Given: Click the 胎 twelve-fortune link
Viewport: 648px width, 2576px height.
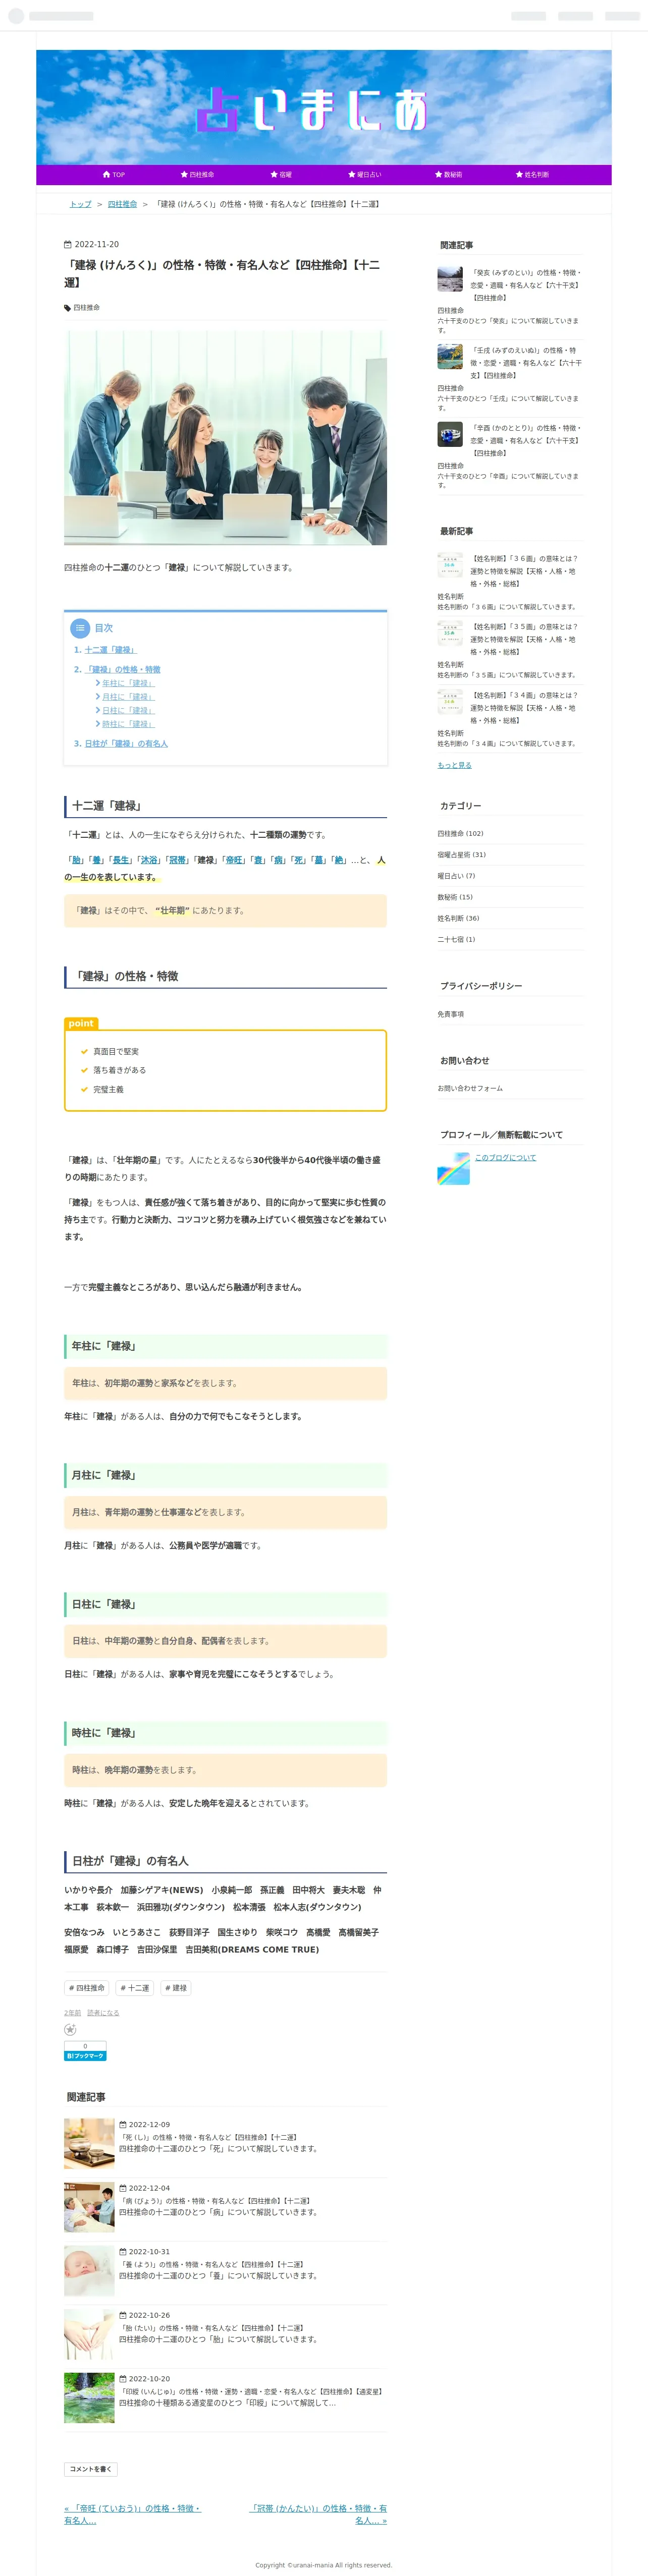Looking at the screenshot, I should click(76, 860).
